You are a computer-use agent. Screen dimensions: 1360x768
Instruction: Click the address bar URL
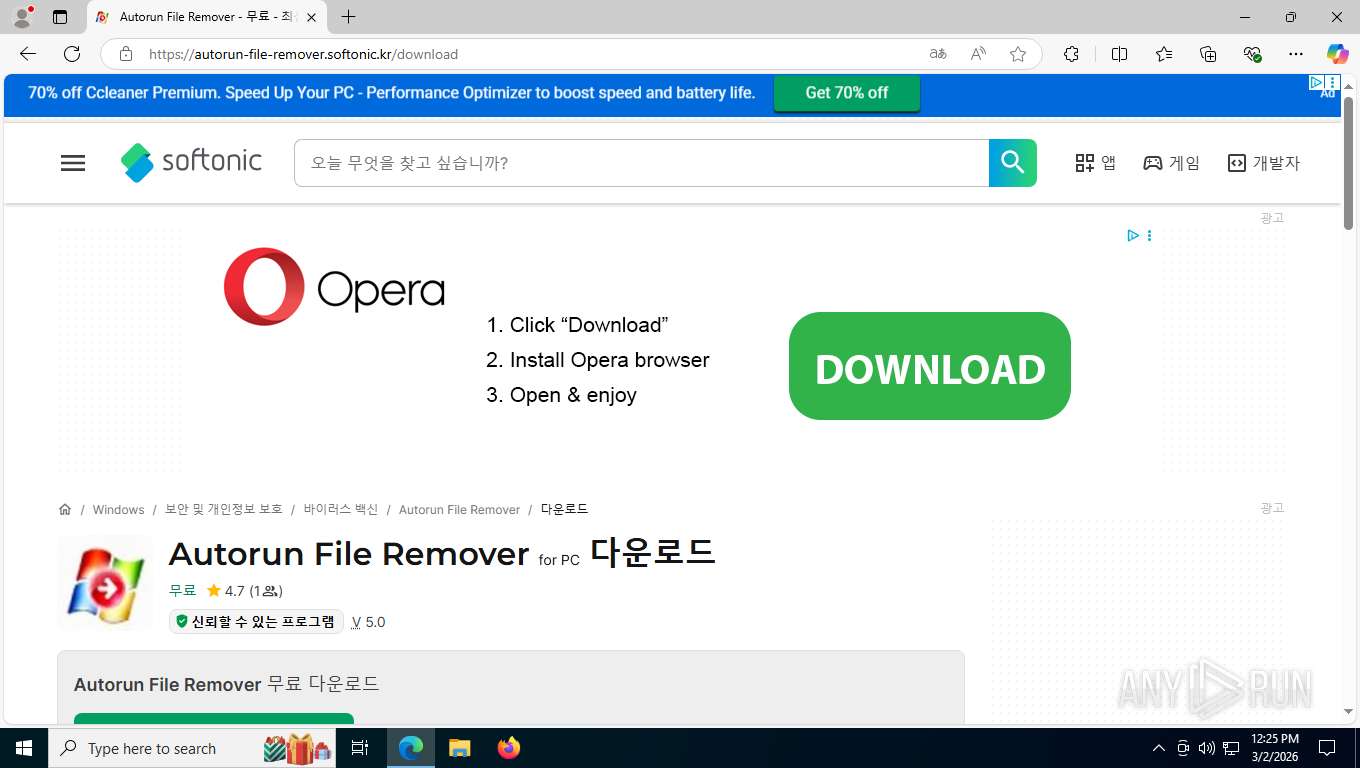click(303, 54)
